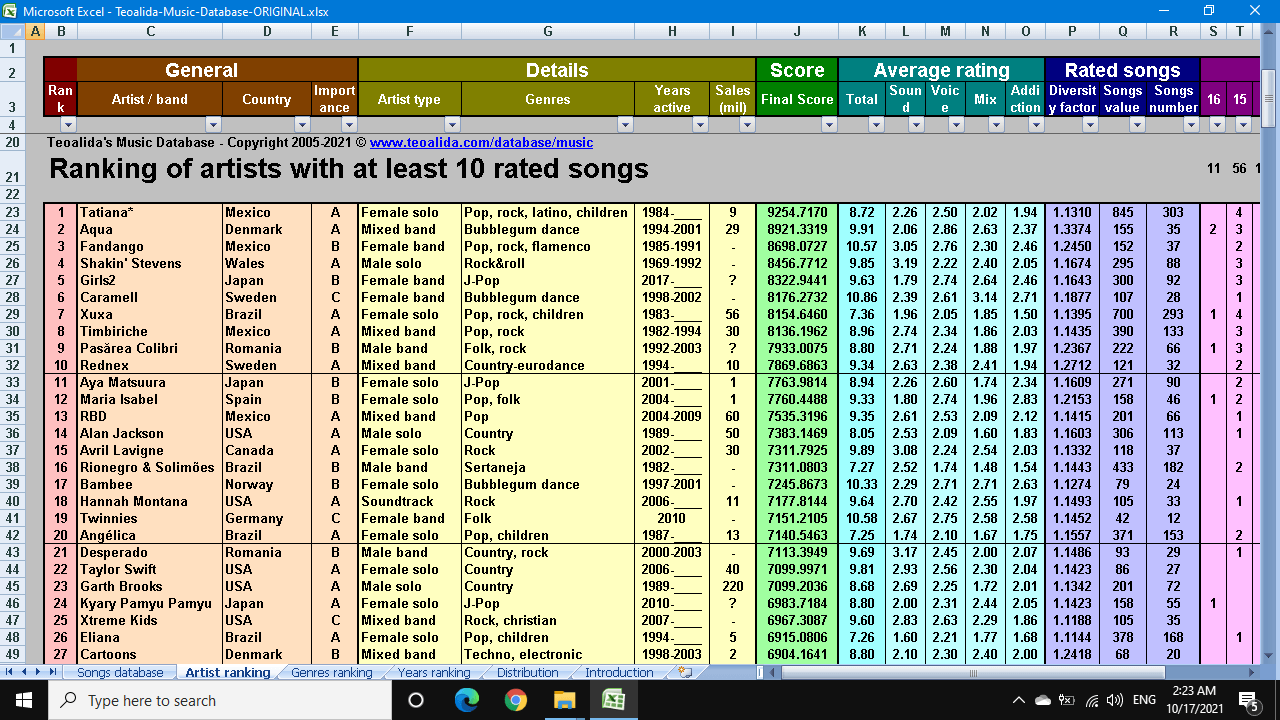Open the Windows Start menu
Viewport: 1280px width, 720px height.
point(24,700)
